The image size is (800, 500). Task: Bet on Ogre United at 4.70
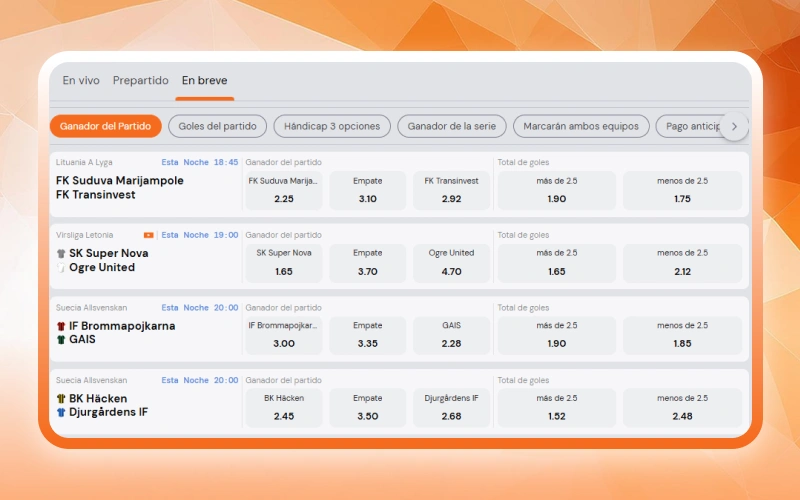(x=452, y=263)
